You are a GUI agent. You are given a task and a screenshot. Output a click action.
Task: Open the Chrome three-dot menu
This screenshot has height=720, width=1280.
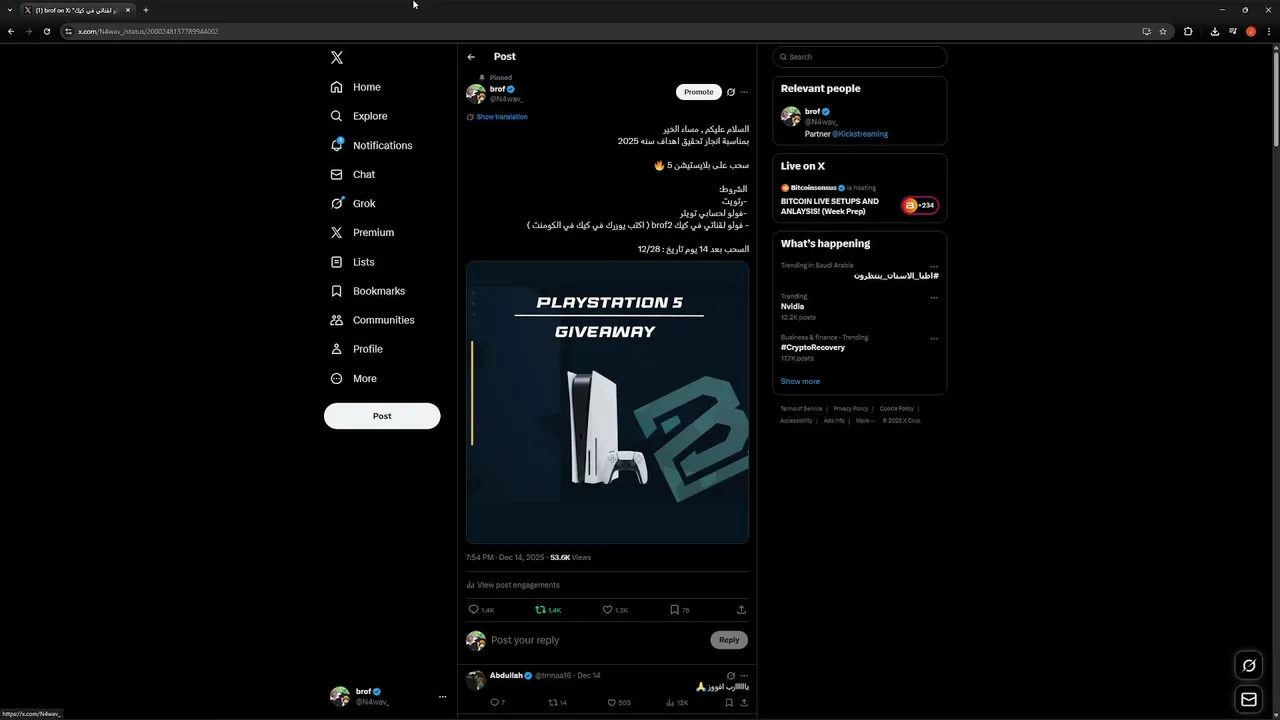pyautogui.click(x=1268, y=31)
